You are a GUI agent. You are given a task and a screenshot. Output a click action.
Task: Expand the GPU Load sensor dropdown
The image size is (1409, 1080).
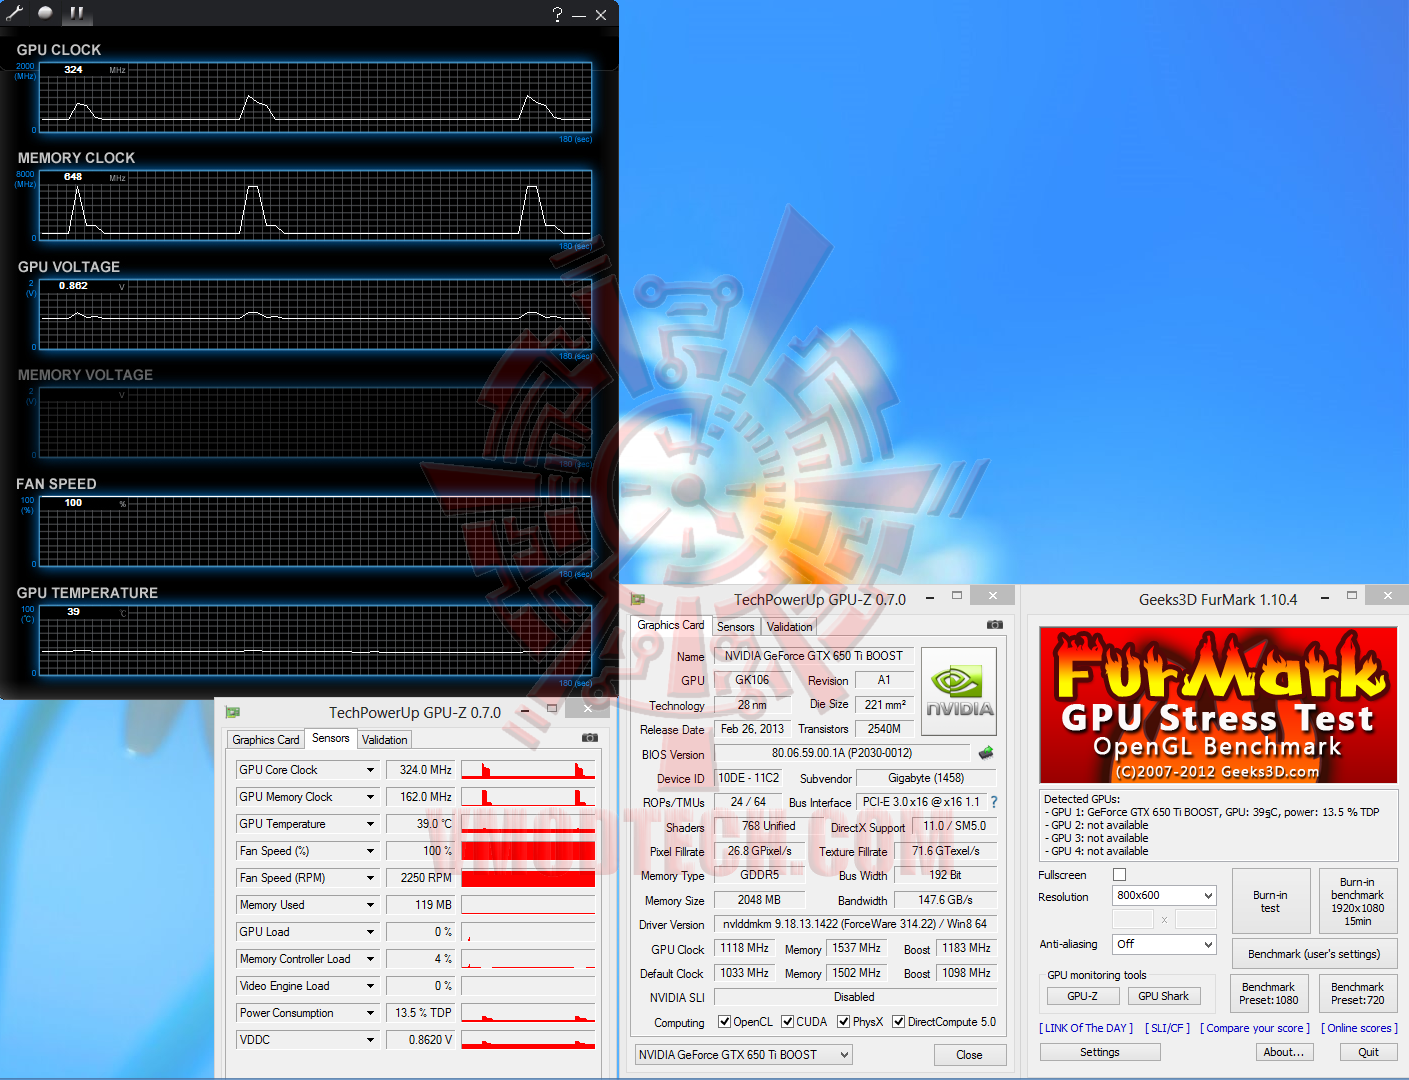point(370,932)
